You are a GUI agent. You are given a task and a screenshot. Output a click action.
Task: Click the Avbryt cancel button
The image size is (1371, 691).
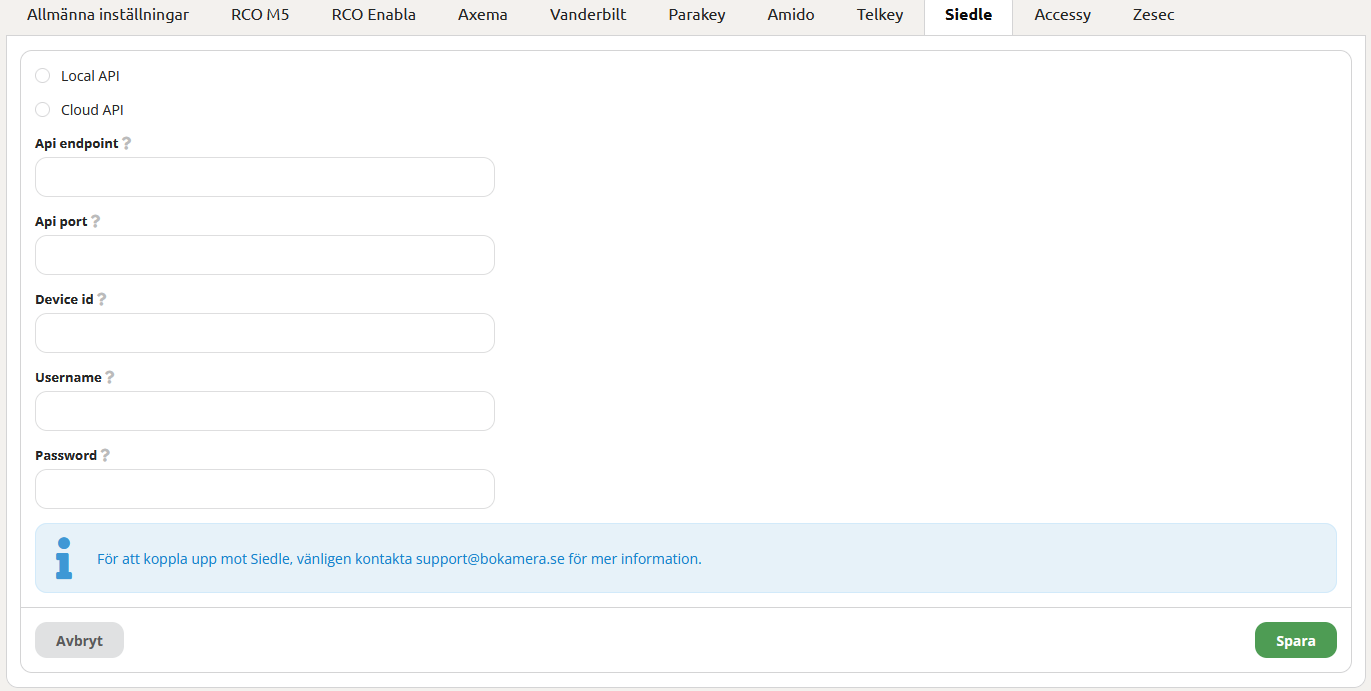(79, 640)
